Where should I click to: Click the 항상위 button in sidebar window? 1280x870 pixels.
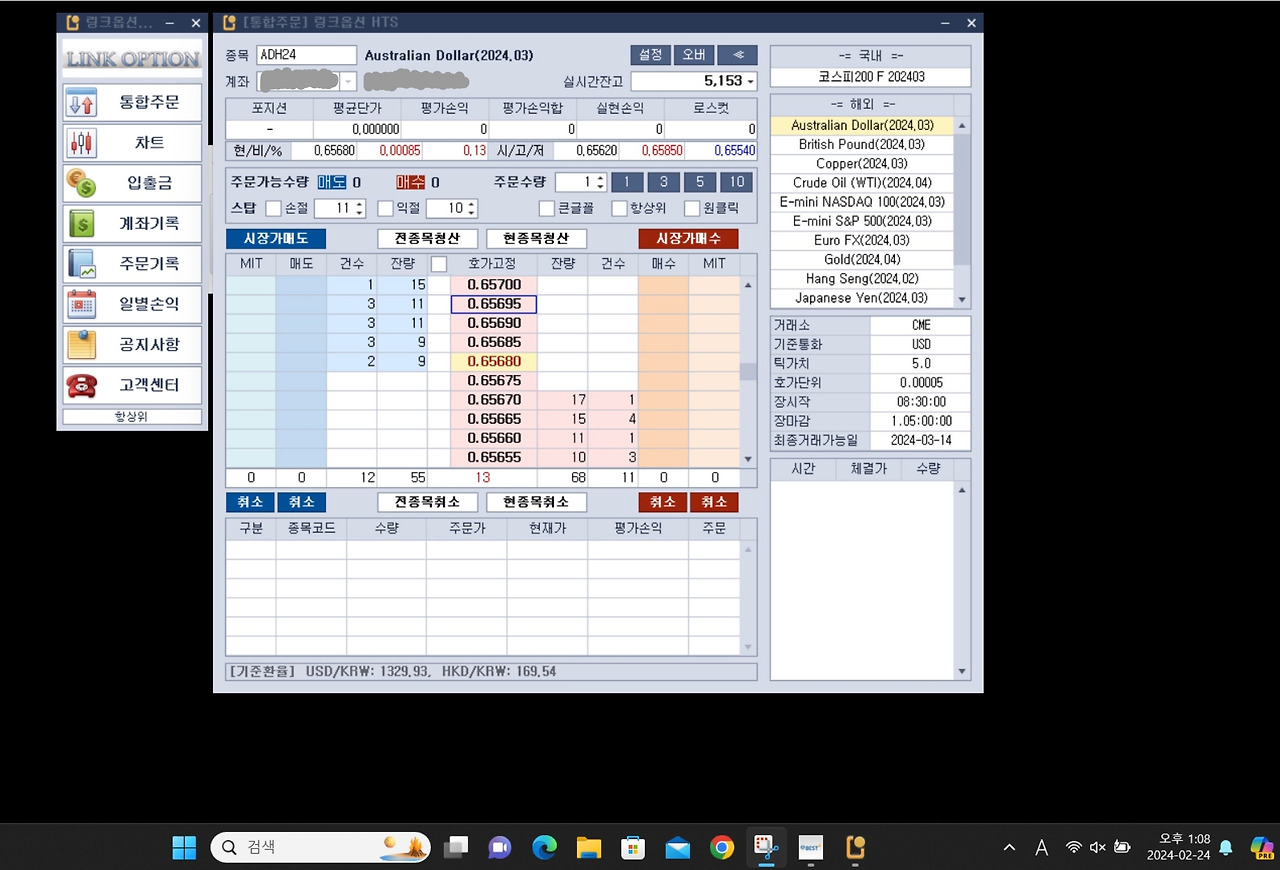click(132, 417)
